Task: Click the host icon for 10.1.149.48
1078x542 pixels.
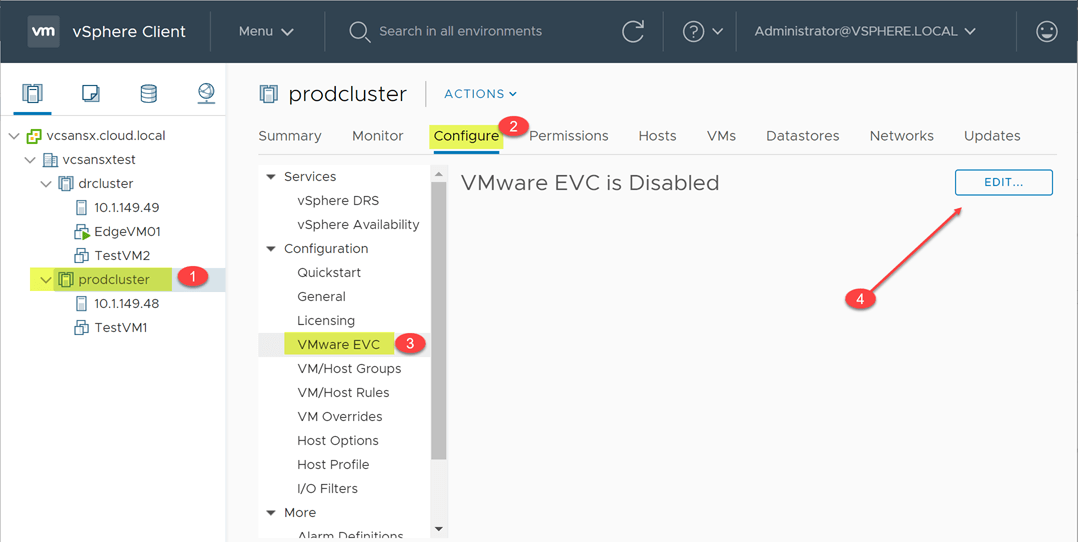Action: coord(82,304)
